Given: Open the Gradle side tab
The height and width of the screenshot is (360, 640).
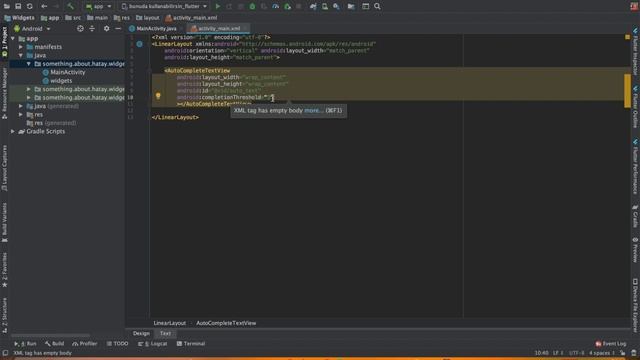Looking at the screenshot, I should pyautogui.click(x=635, y=216).
